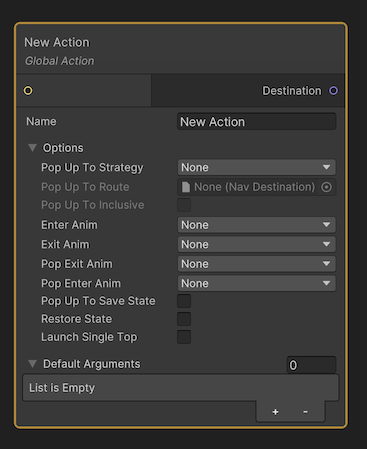Click the Name field label
The height and width of the screenshot is (449, 367).
41,121
